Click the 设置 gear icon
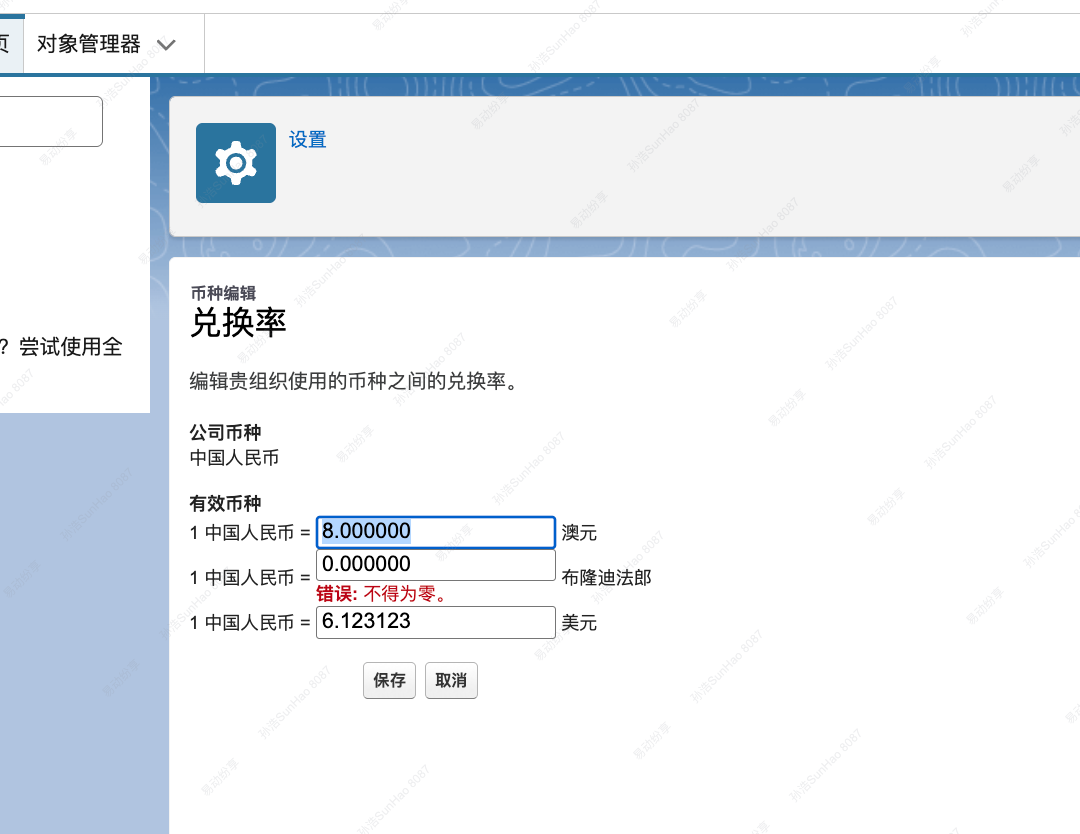1080x834 pixels. (x=236, y=163)
